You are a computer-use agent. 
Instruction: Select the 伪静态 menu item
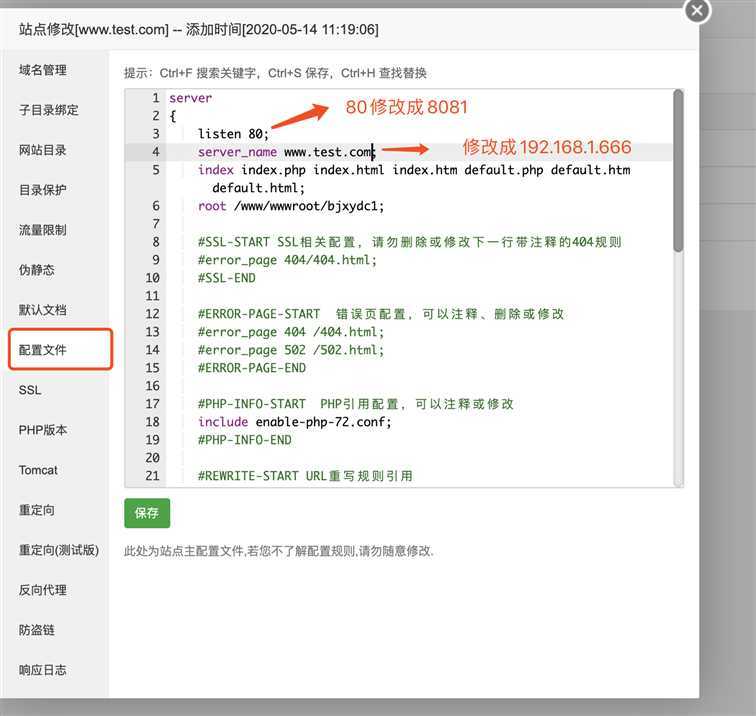(37, 270)
